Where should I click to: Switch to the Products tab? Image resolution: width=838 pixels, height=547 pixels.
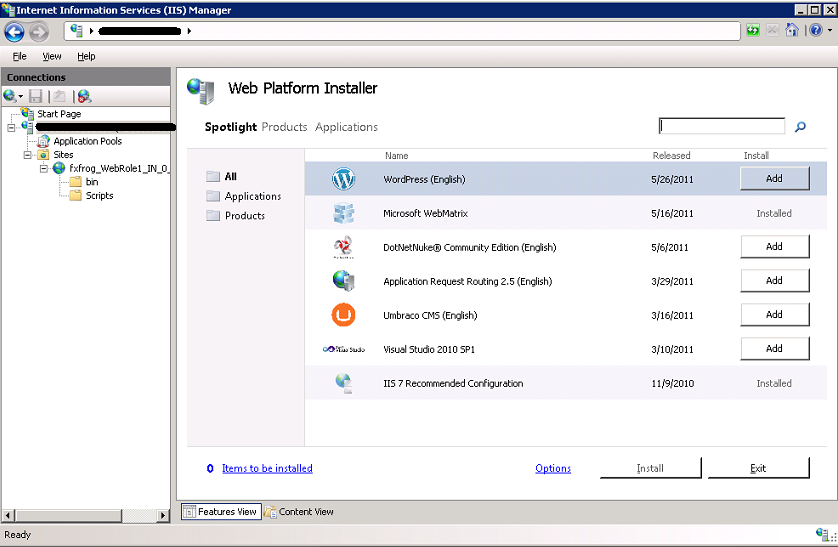click(284, 127)
